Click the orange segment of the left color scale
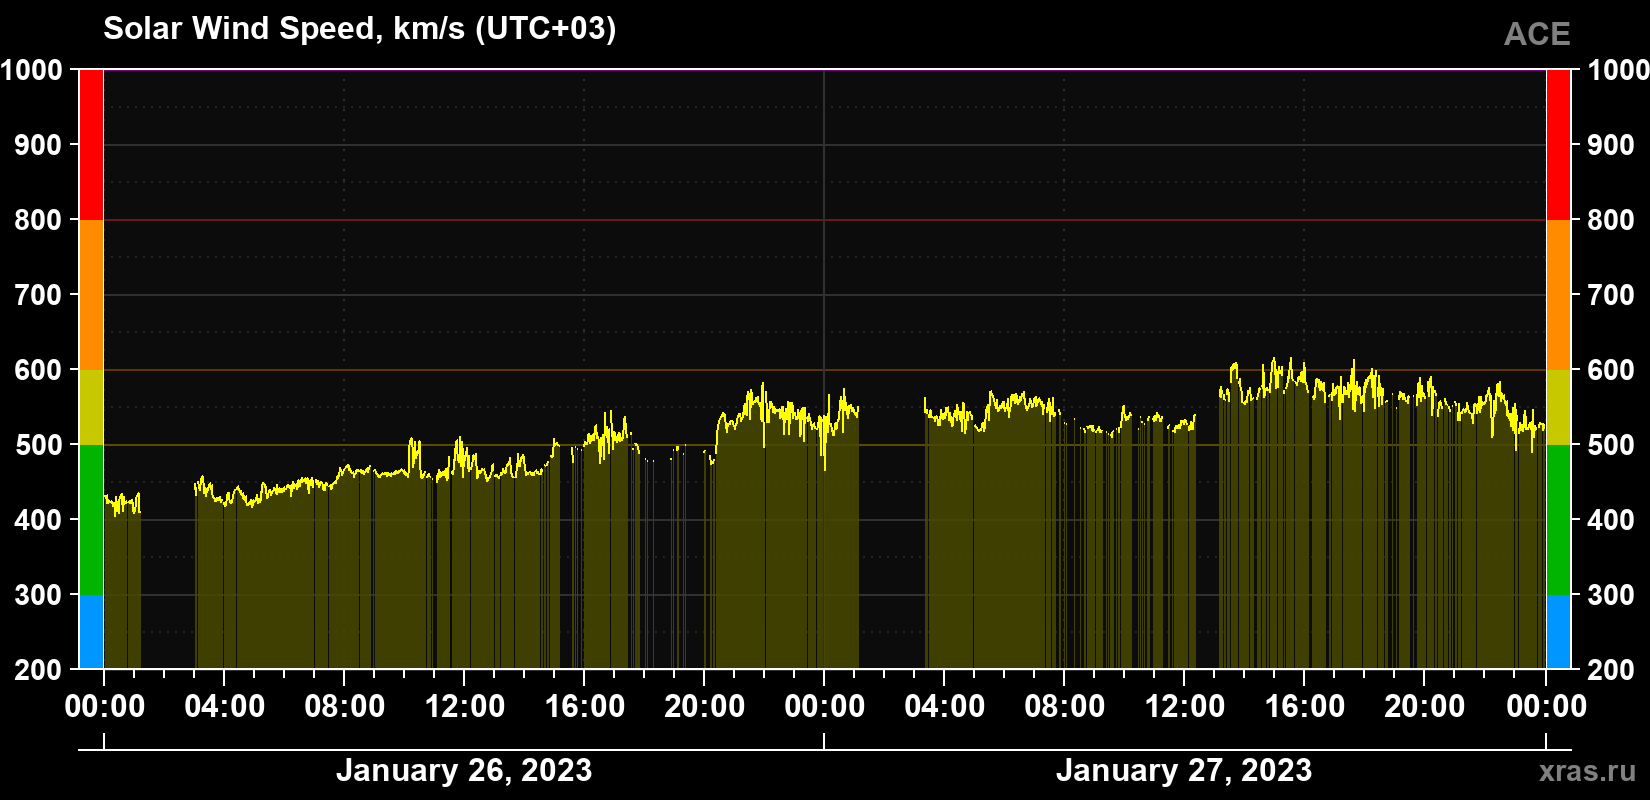This screenshot has height=800, width=1650. 91,295
